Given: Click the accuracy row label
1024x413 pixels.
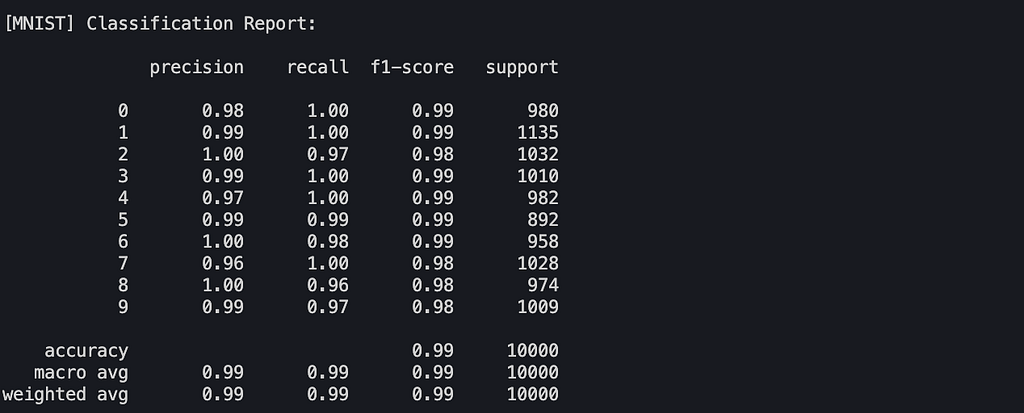Looking at the screenshot, I should point(86,351).
